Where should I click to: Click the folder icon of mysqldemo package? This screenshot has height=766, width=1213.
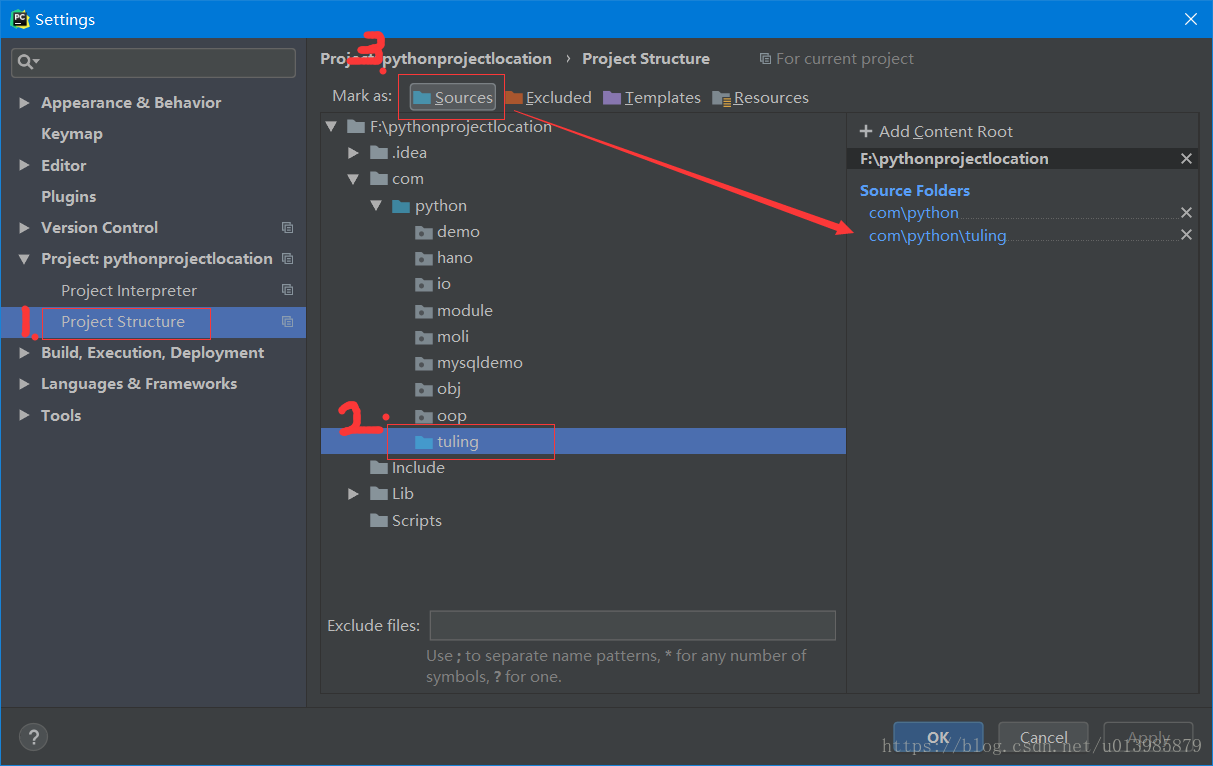click(x=423, y=363)
